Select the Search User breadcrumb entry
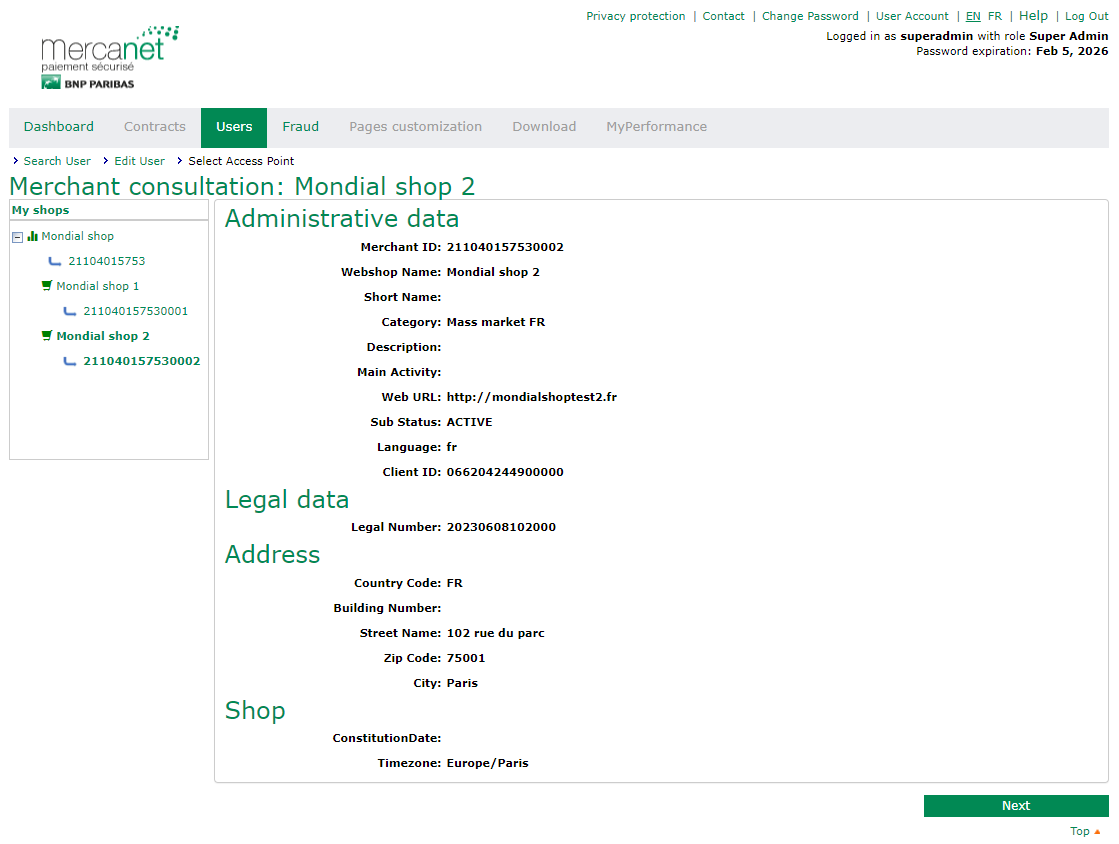This screenshot has height=844, width=1119. (x=57, y=161)
